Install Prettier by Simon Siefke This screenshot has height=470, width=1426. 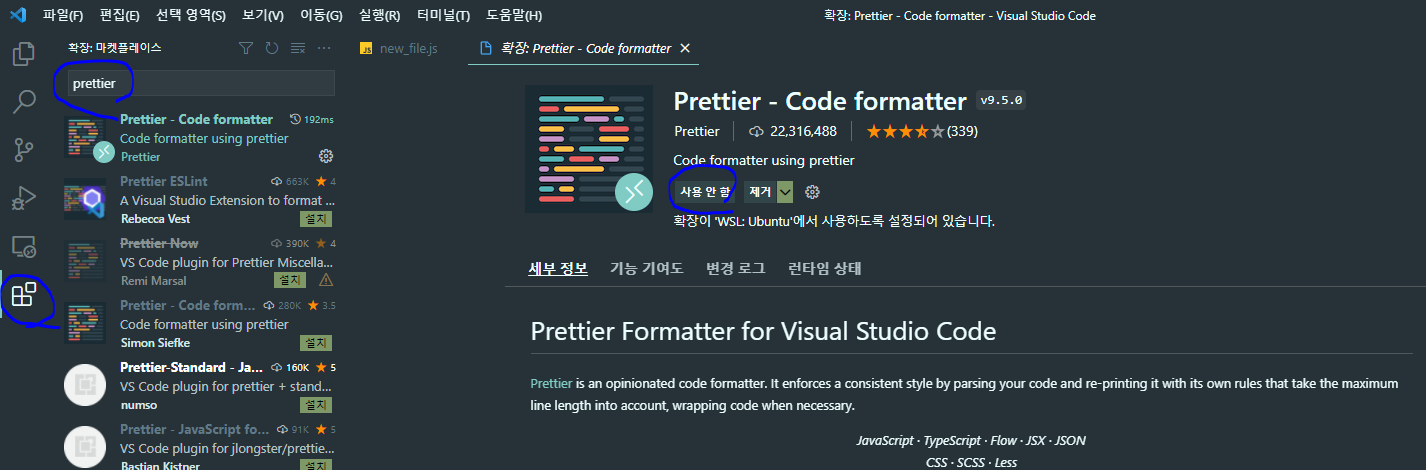click(x=316, y=343)
